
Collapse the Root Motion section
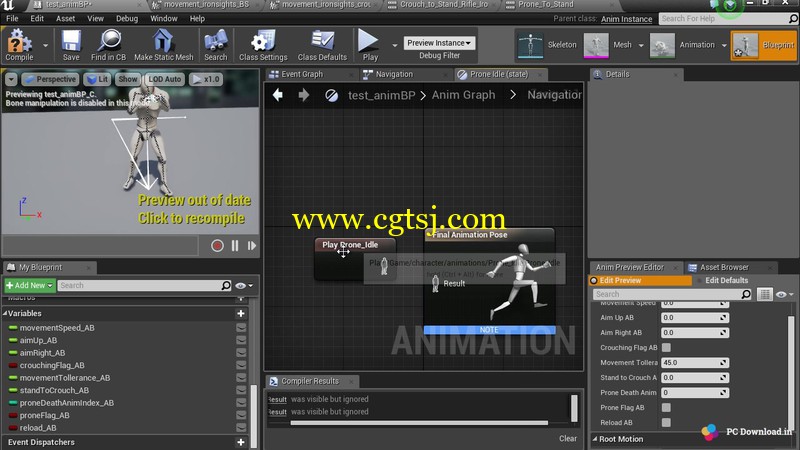[x=595, y=439]
